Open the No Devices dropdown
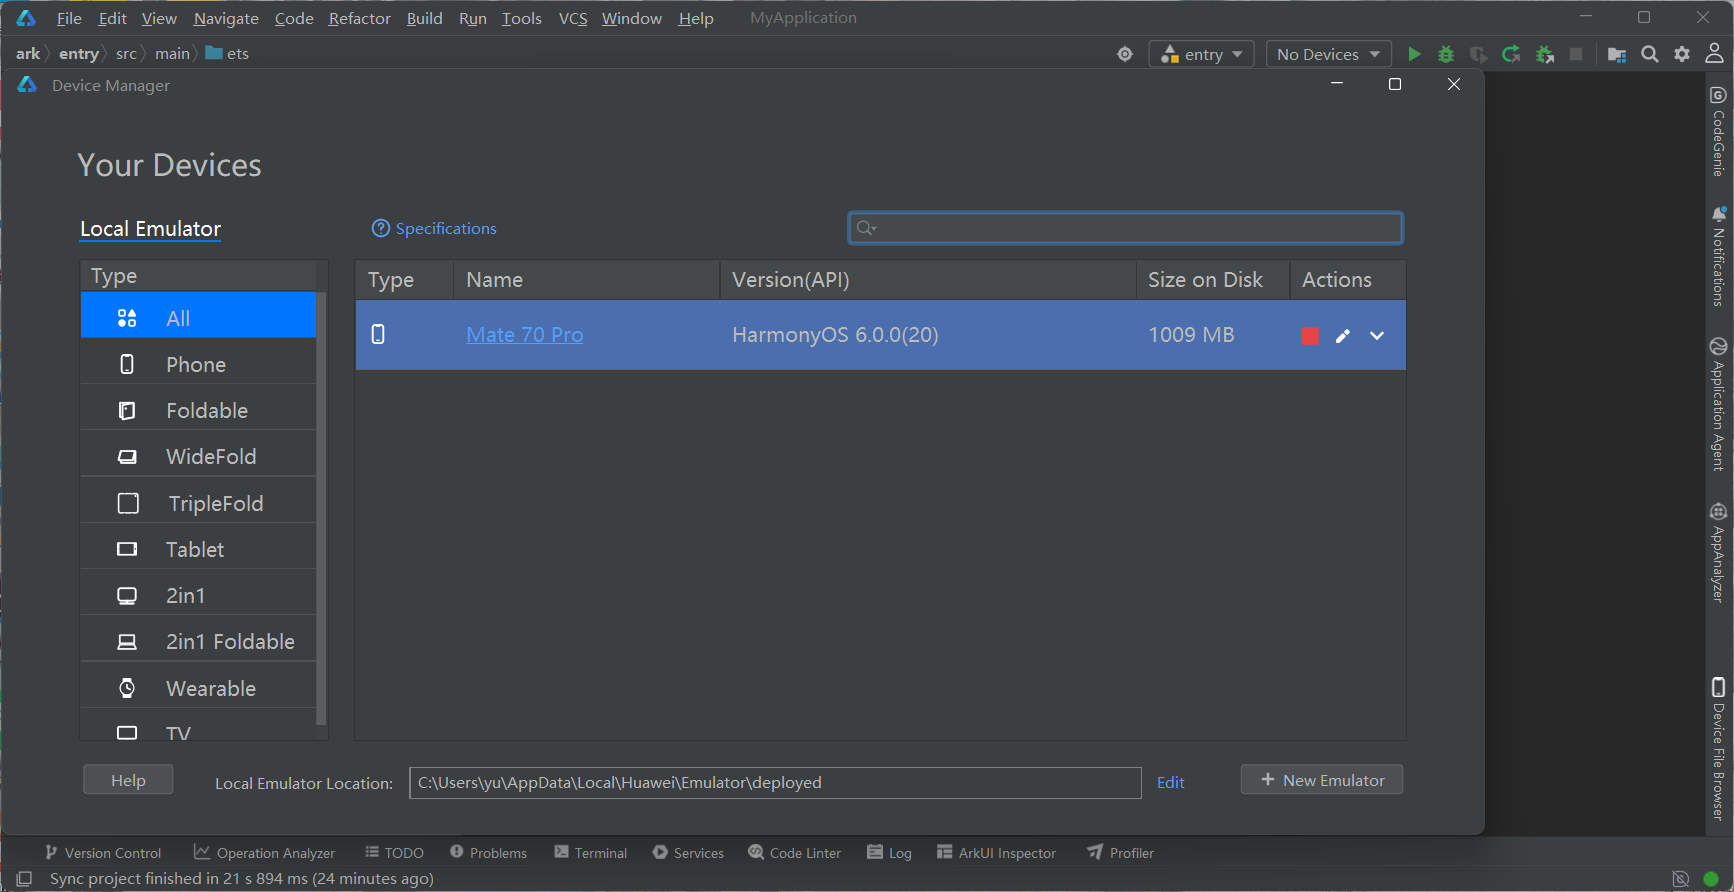The height and width of the screenshot is (892, 1734). 1328,54
